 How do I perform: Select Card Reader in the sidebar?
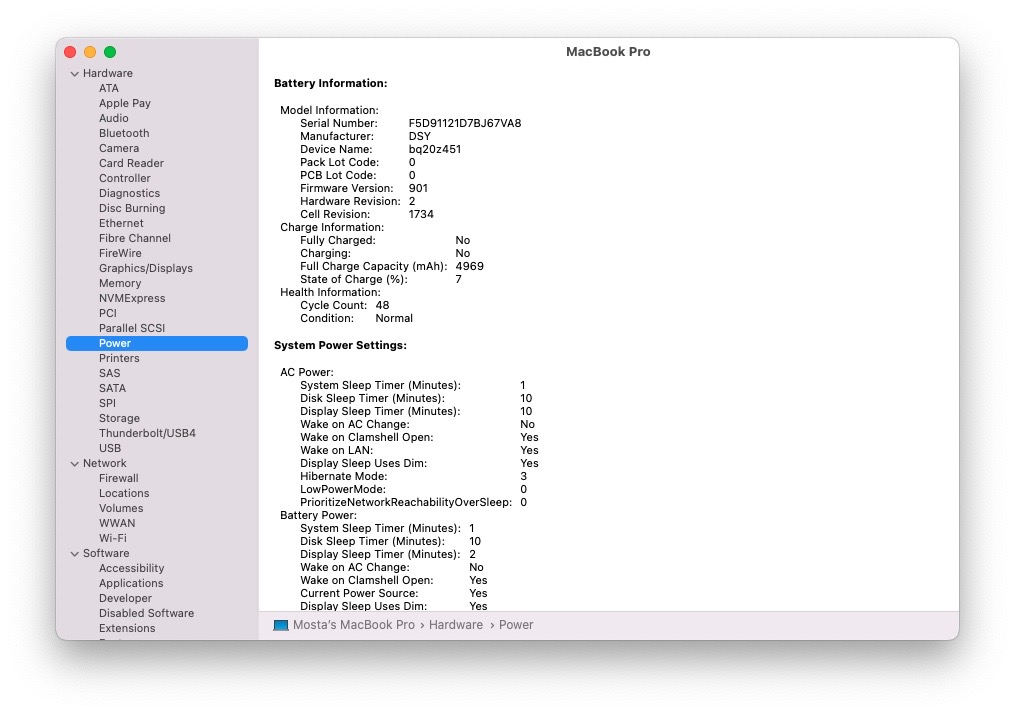point(131,163)
